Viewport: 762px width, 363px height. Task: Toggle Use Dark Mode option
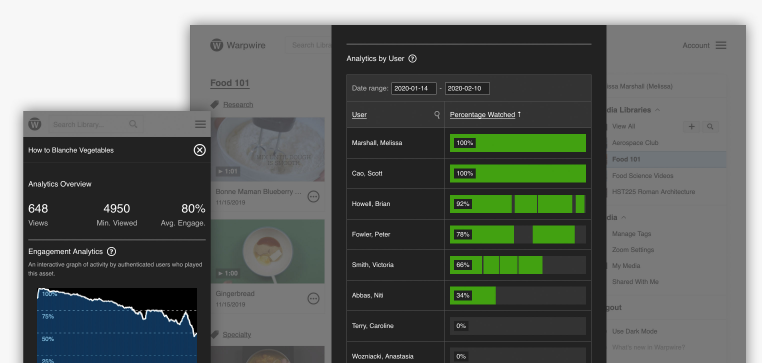tap(635, 331)
